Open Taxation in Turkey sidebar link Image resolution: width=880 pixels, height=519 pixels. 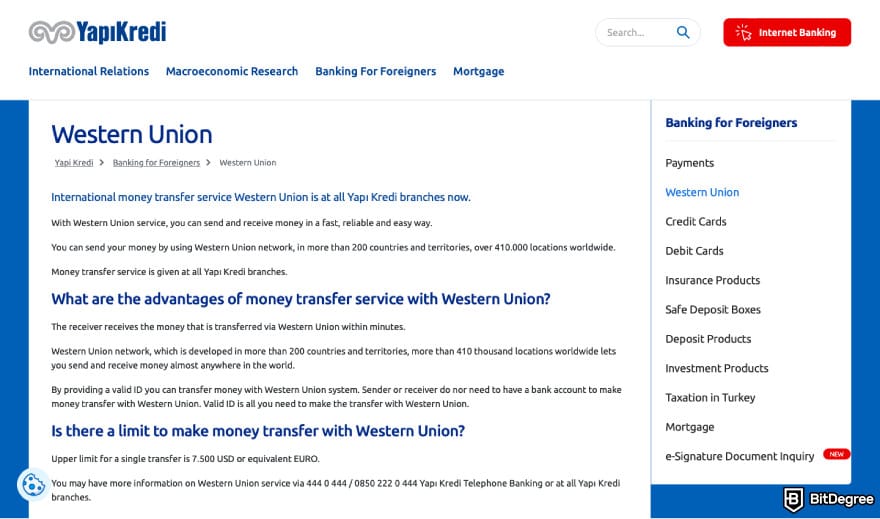pyautogui.click(x=710, y=398)
